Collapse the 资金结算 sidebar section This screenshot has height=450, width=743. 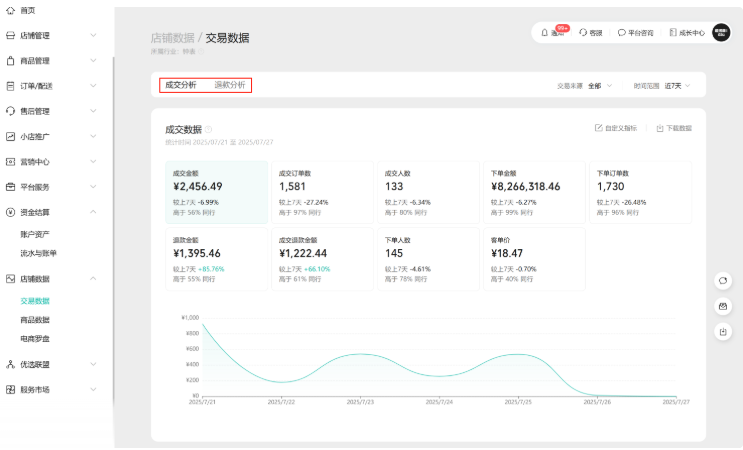pyautogui.click(x=93, y=212)
